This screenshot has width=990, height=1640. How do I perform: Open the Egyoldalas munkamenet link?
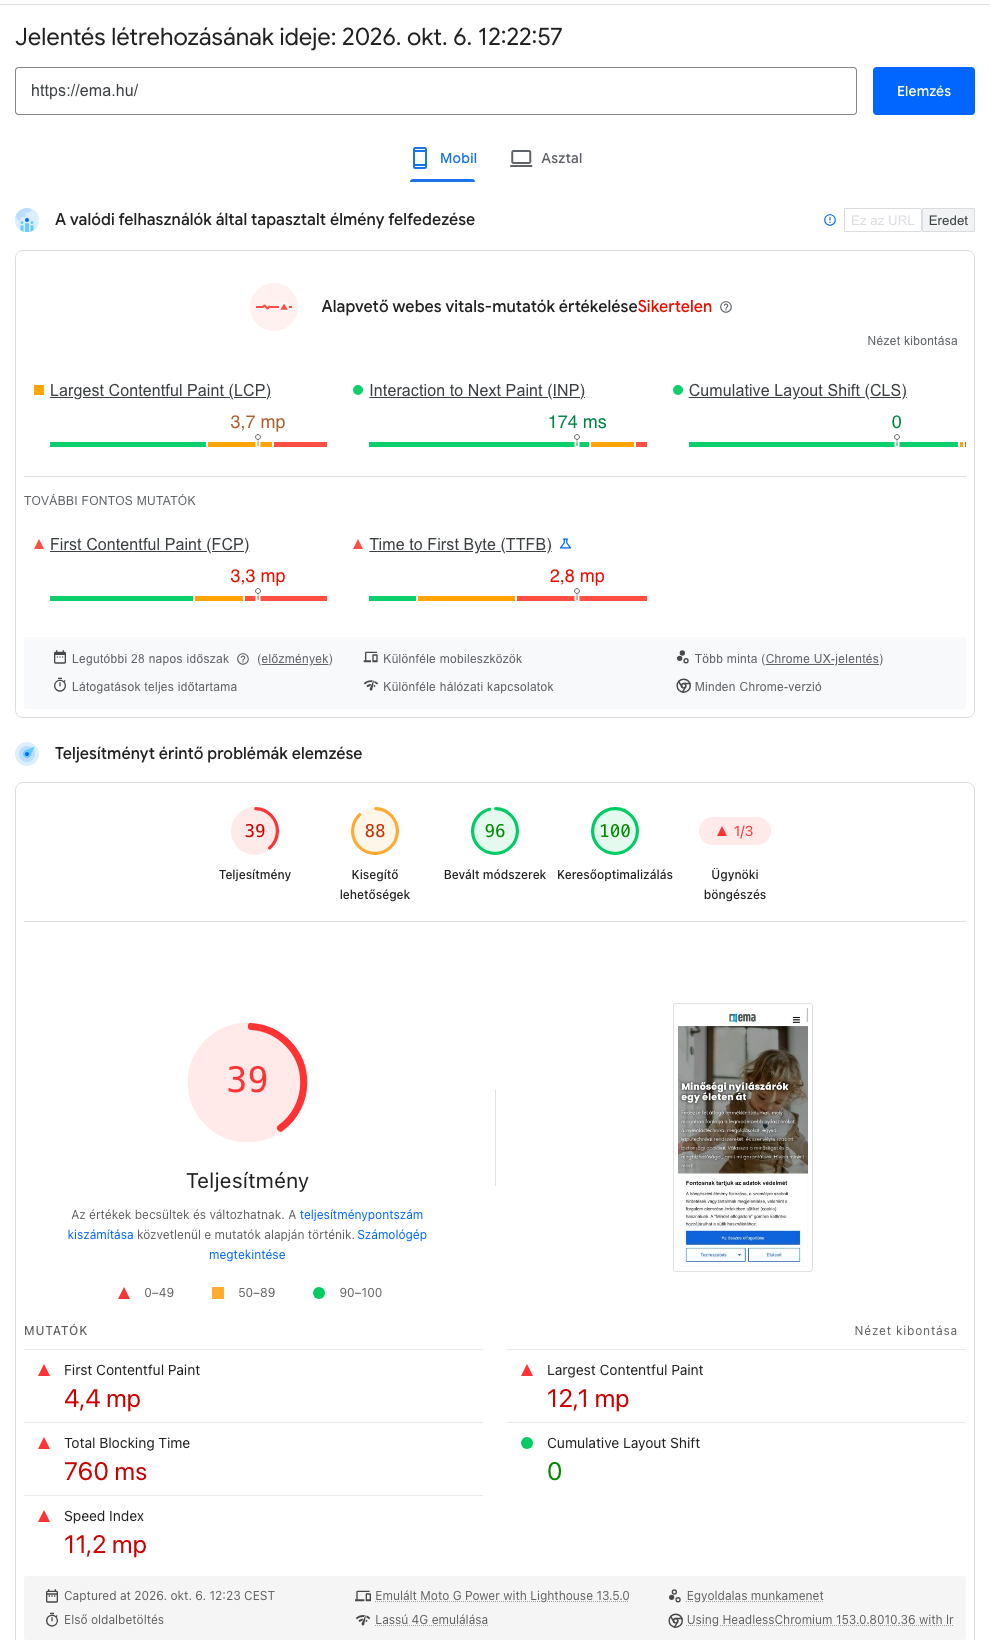(x=755, y=1596)
